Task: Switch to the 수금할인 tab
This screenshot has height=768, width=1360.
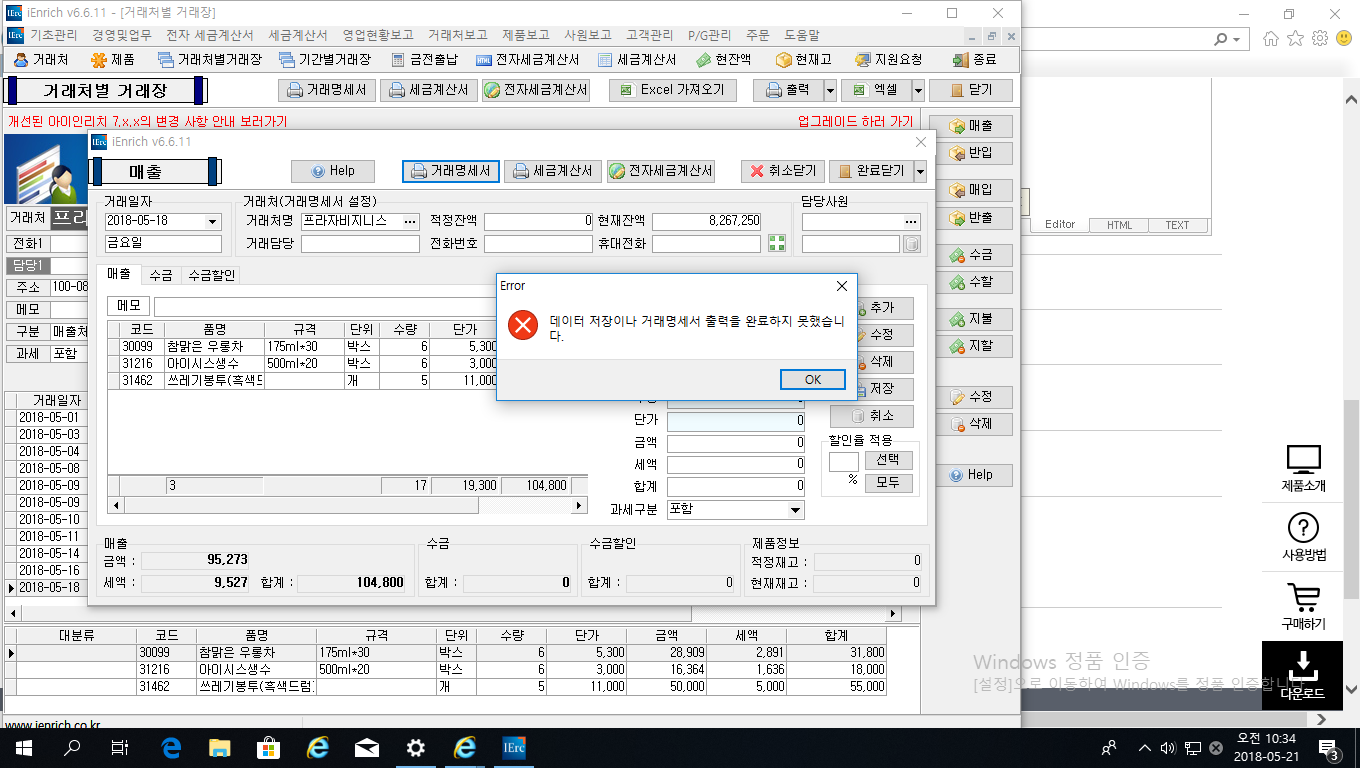Action: point(211,275)
